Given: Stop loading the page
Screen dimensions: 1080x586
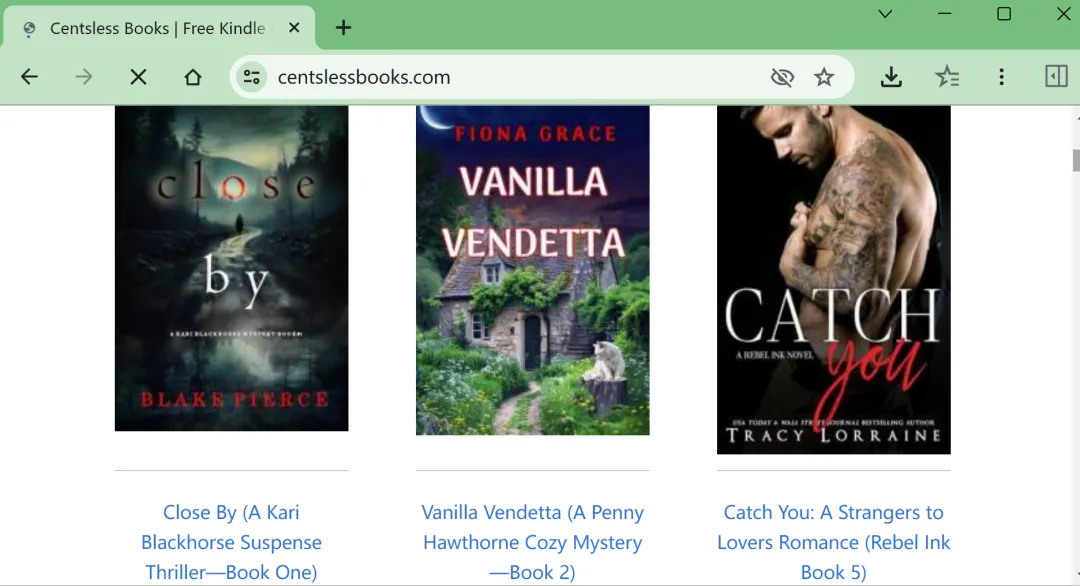Looking at the screenshot, I should 138,76.
